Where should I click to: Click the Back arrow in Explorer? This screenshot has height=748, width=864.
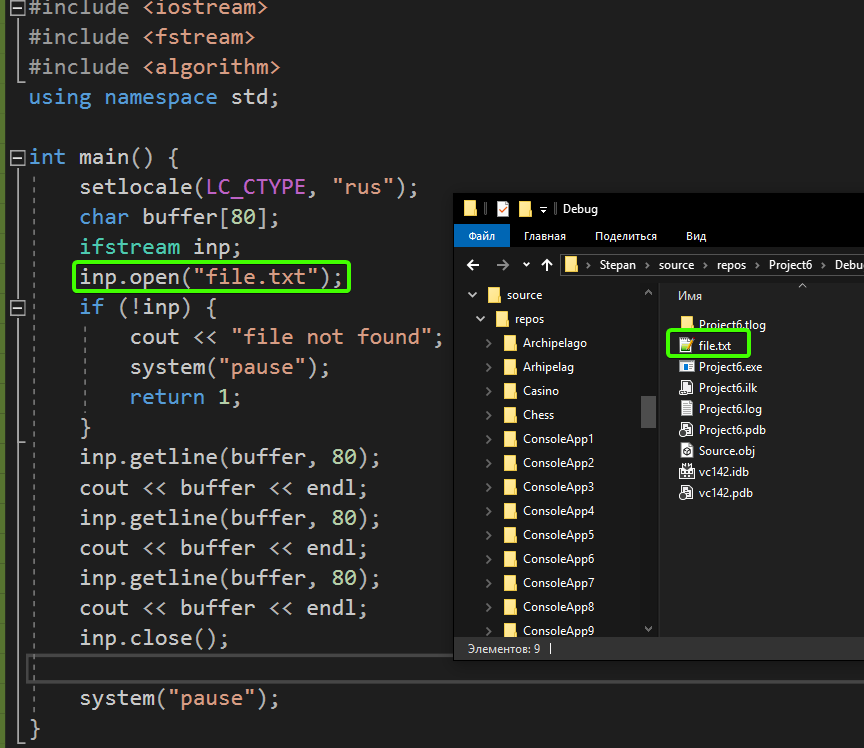(x=474, y=265)
